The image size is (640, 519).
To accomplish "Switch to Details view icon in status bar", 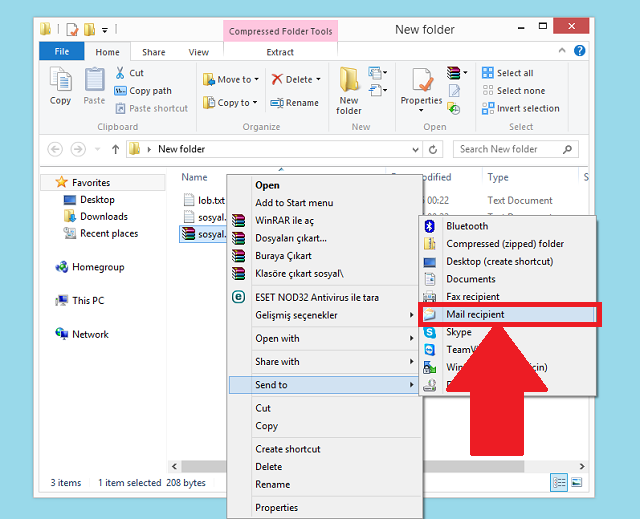I will tap(559, 483).
